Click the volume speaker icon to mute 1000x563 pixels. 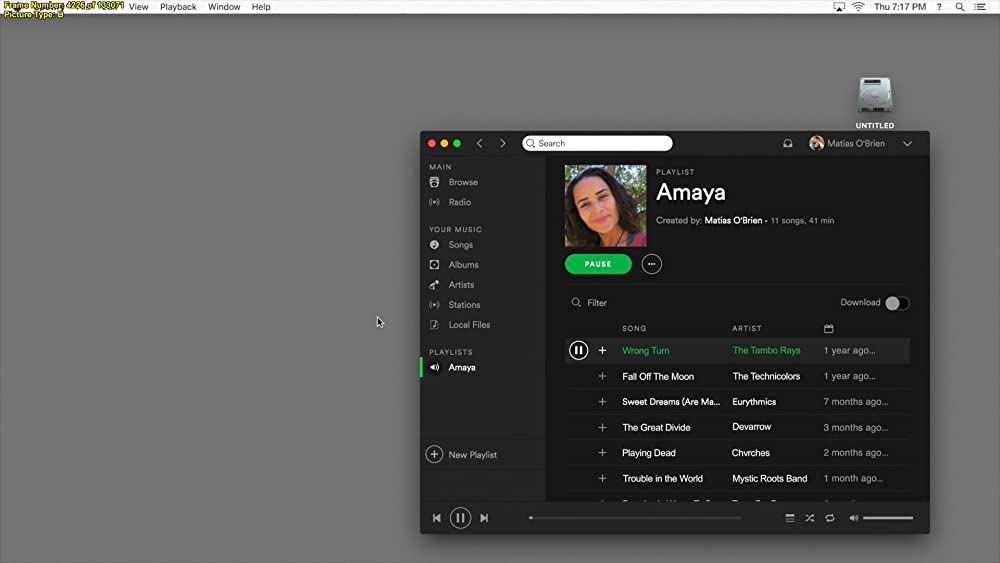[853, 518]
